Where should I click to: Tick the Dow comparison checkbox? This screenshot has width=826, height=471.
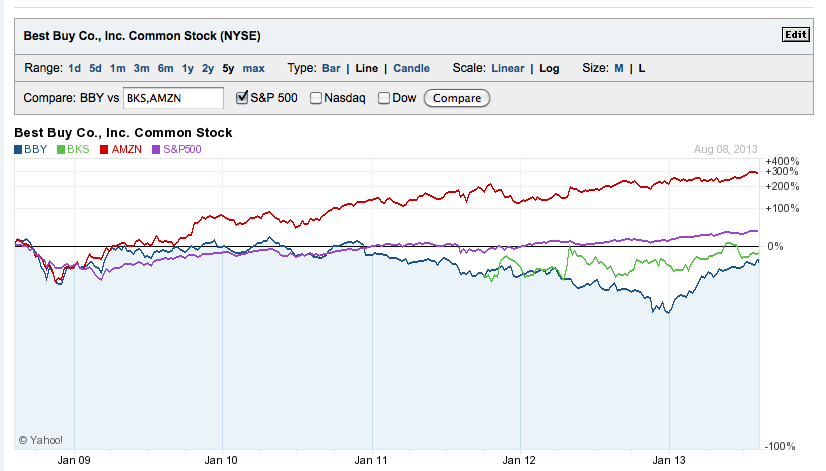coord(384,98)
